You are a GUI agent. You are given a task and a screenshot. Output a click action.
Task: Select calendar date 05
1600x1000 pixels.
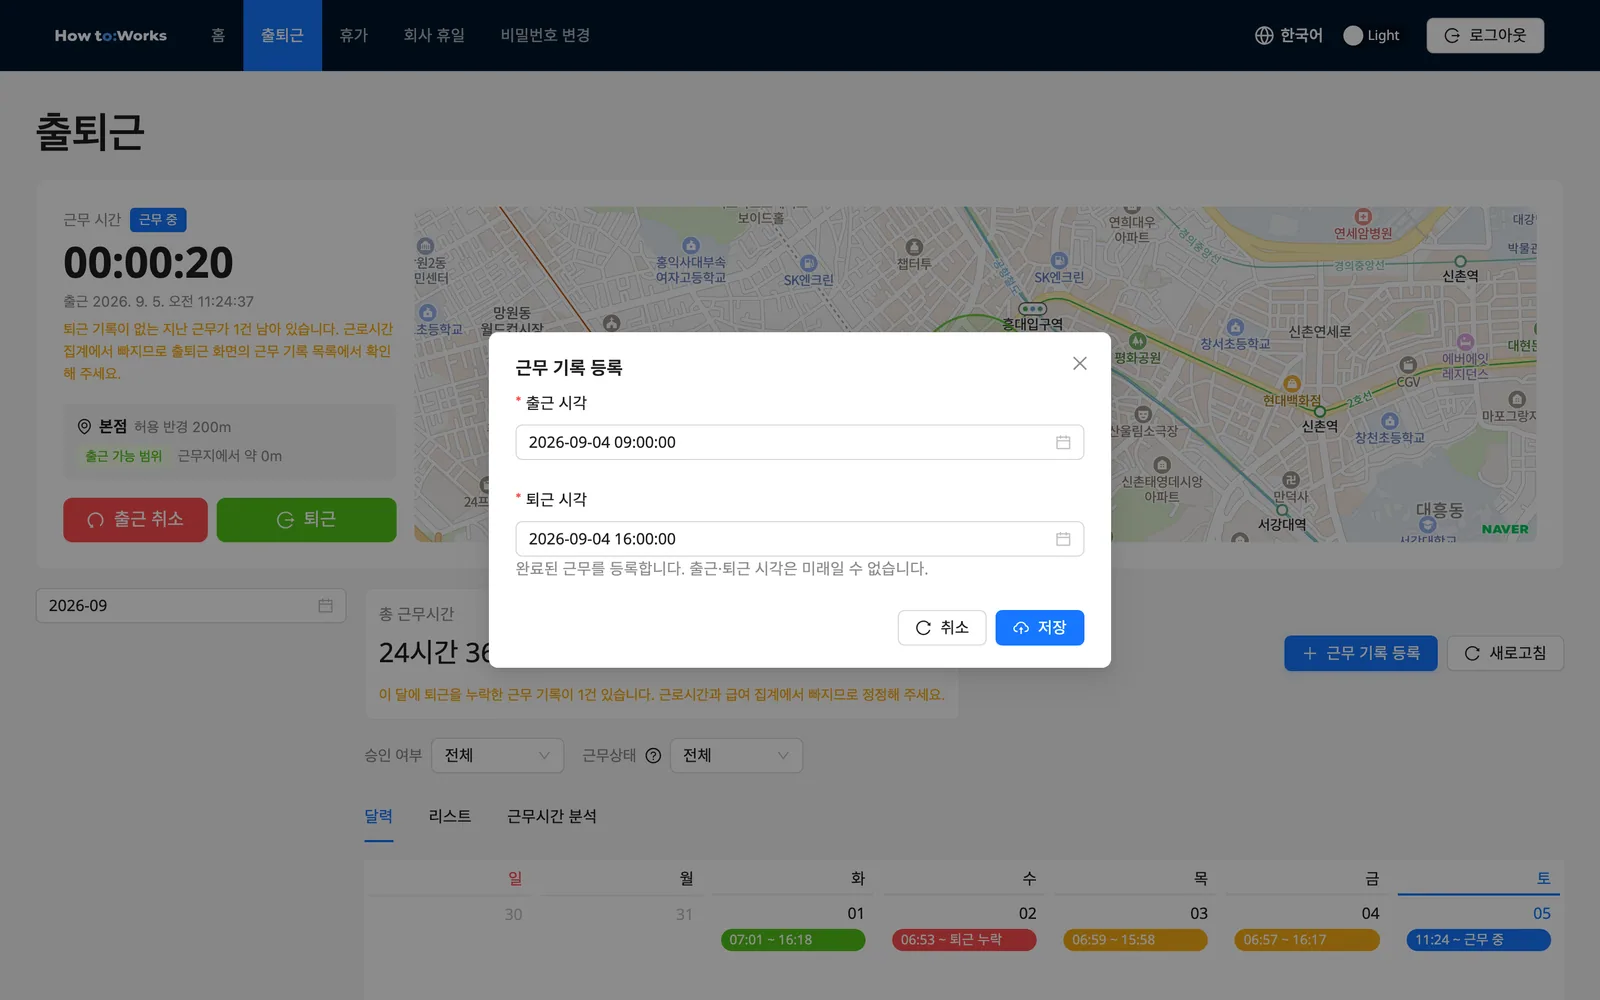1542,914
